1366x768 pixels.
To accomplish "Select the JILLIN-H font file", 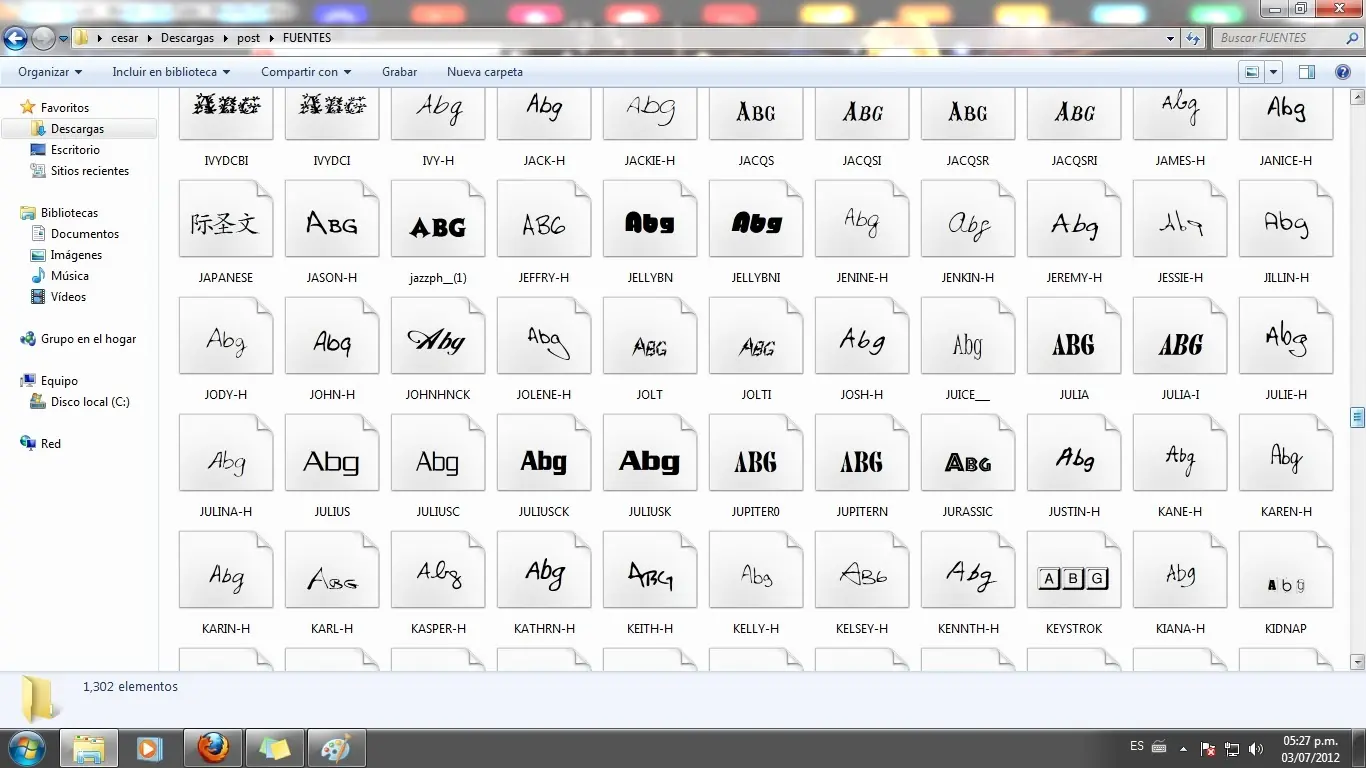I will tap(1286, 232).
